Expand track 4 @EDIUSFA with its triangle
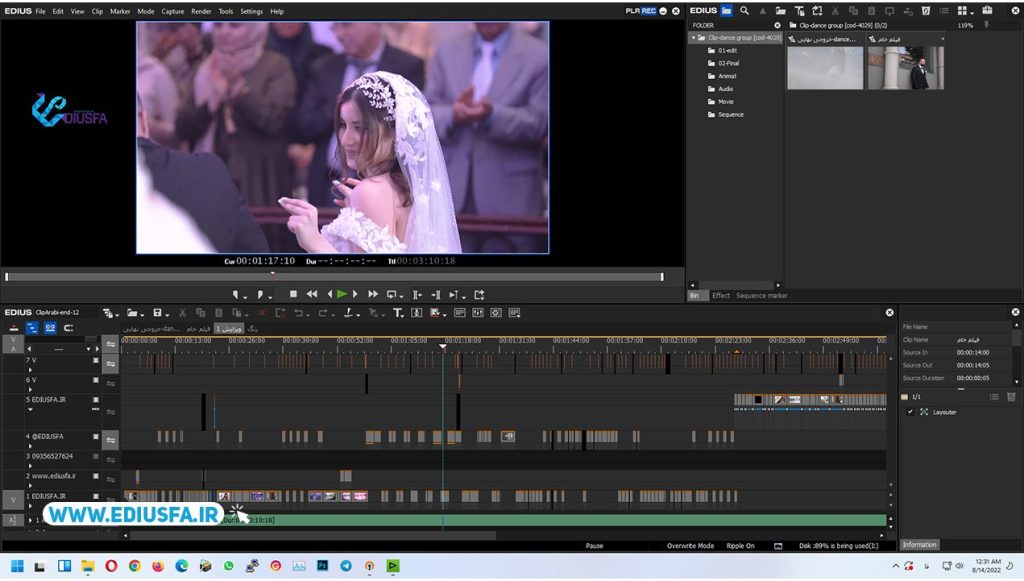This screenshot has height=581, width=1024. [30, 447]
